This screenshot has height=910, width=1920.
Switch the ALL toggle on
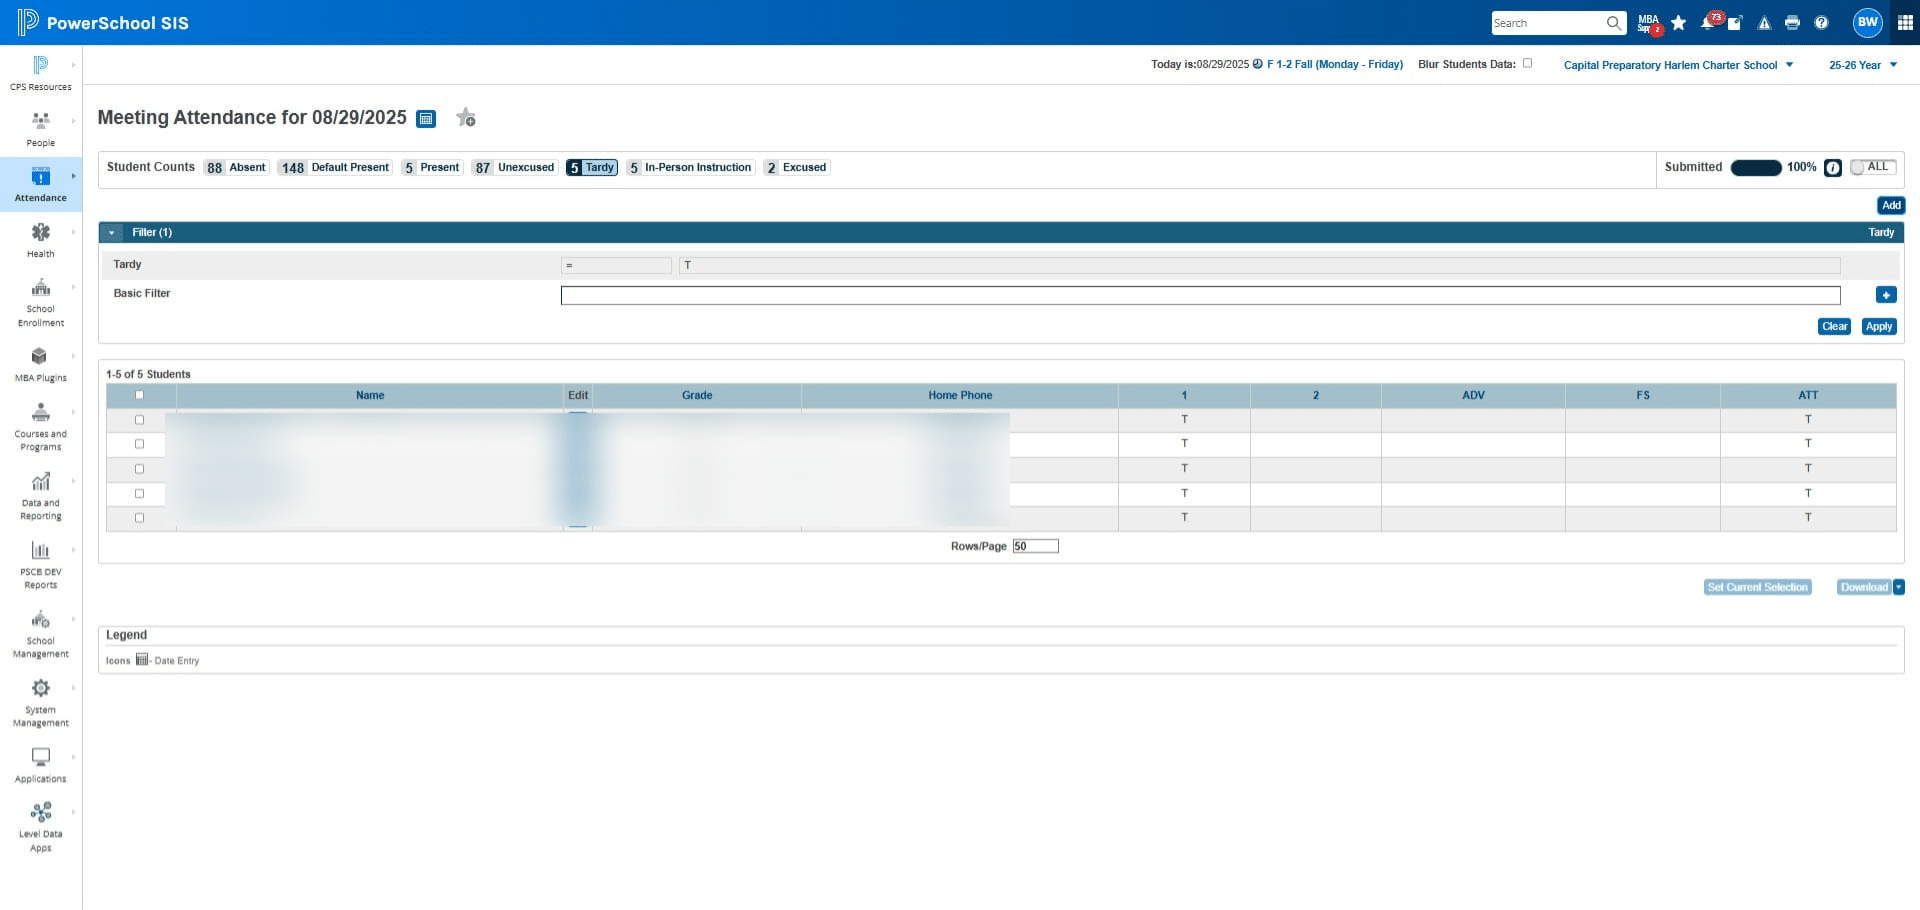click(1872, 167)
